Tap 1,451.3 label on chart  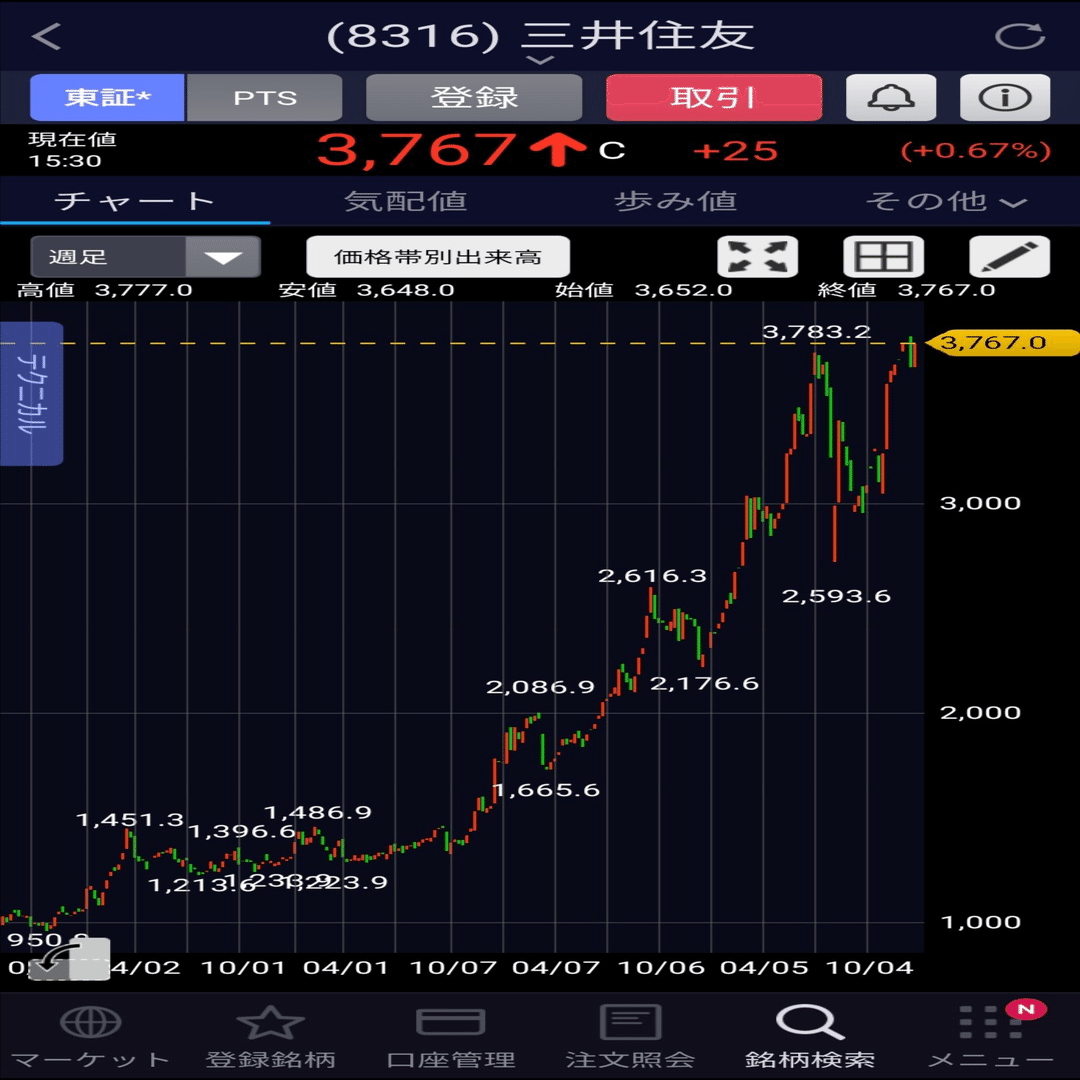[130, 820]
